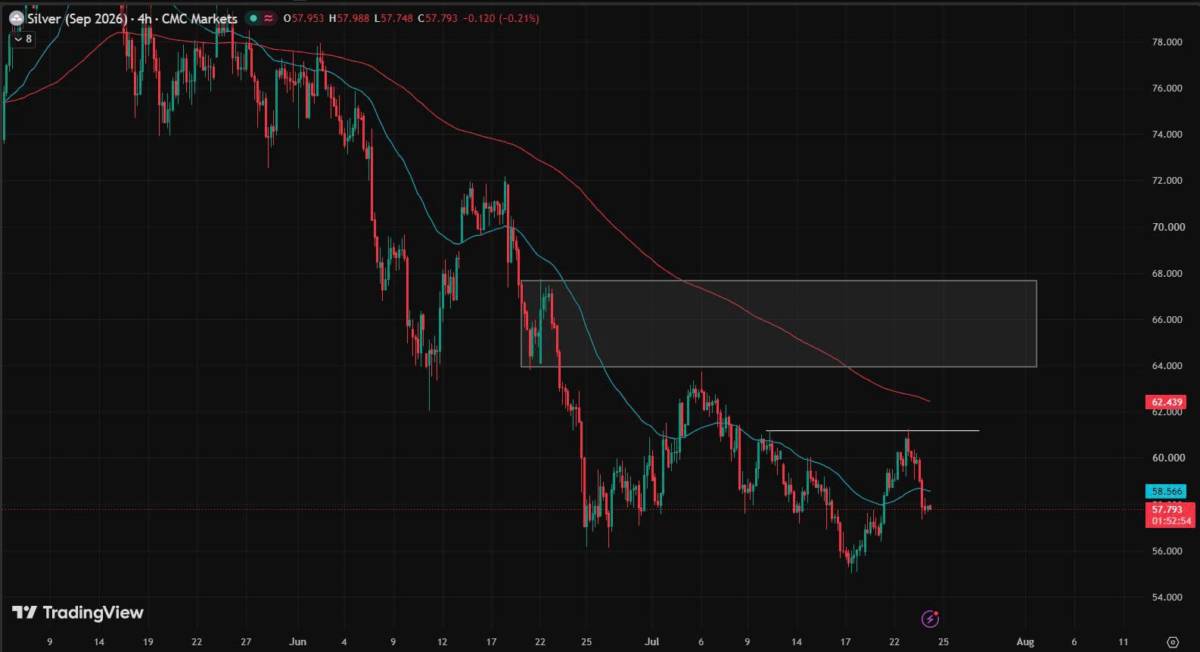The image size is (1200, 652).
Task: Expand the collapsed indicators legend showing 8
Action: pyautogui.click(x=21, y=39)
